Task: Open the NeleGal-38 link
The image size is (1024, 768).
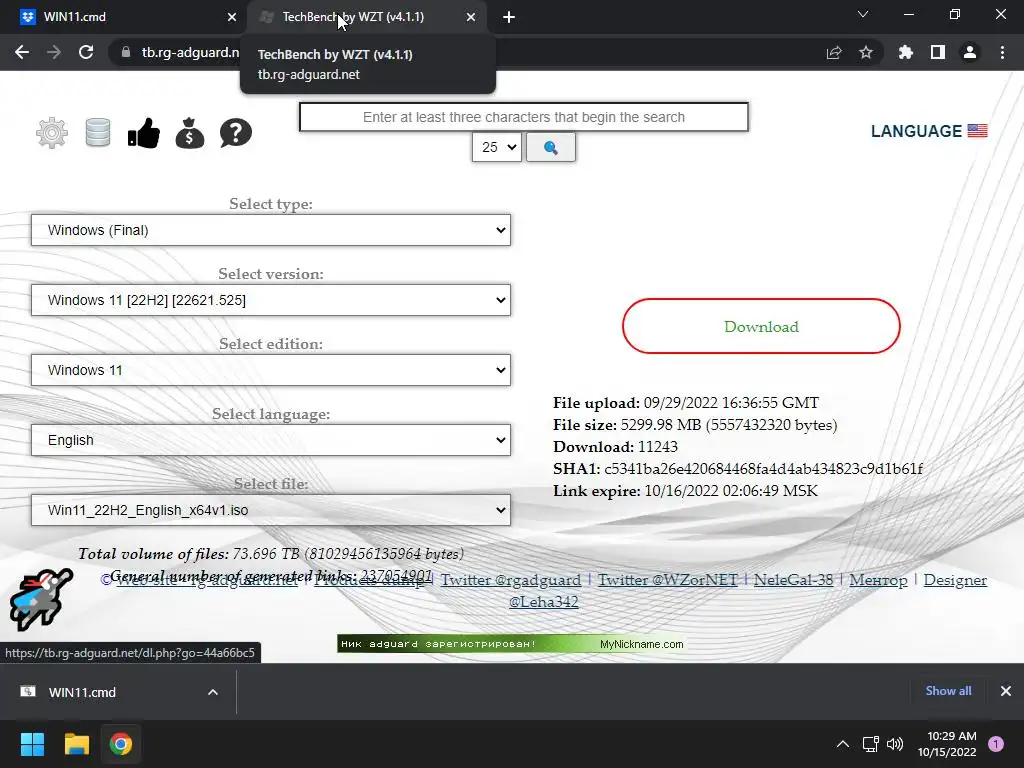Action: coord(793,580)
